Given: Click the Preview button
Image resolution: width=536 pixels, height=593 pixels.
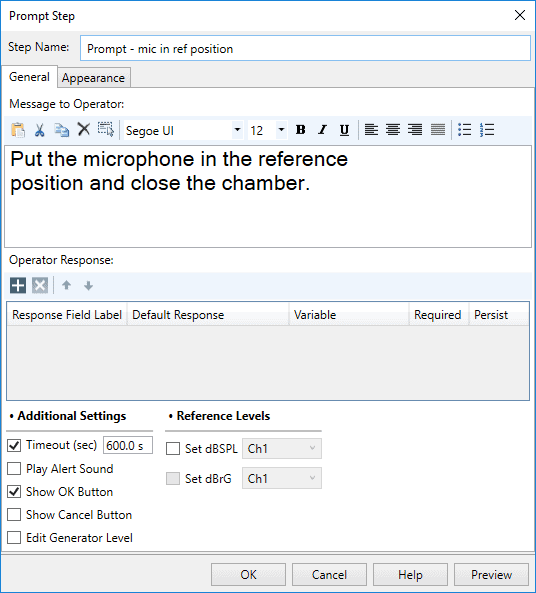Looking at the screenshot, I should (491, 575).
